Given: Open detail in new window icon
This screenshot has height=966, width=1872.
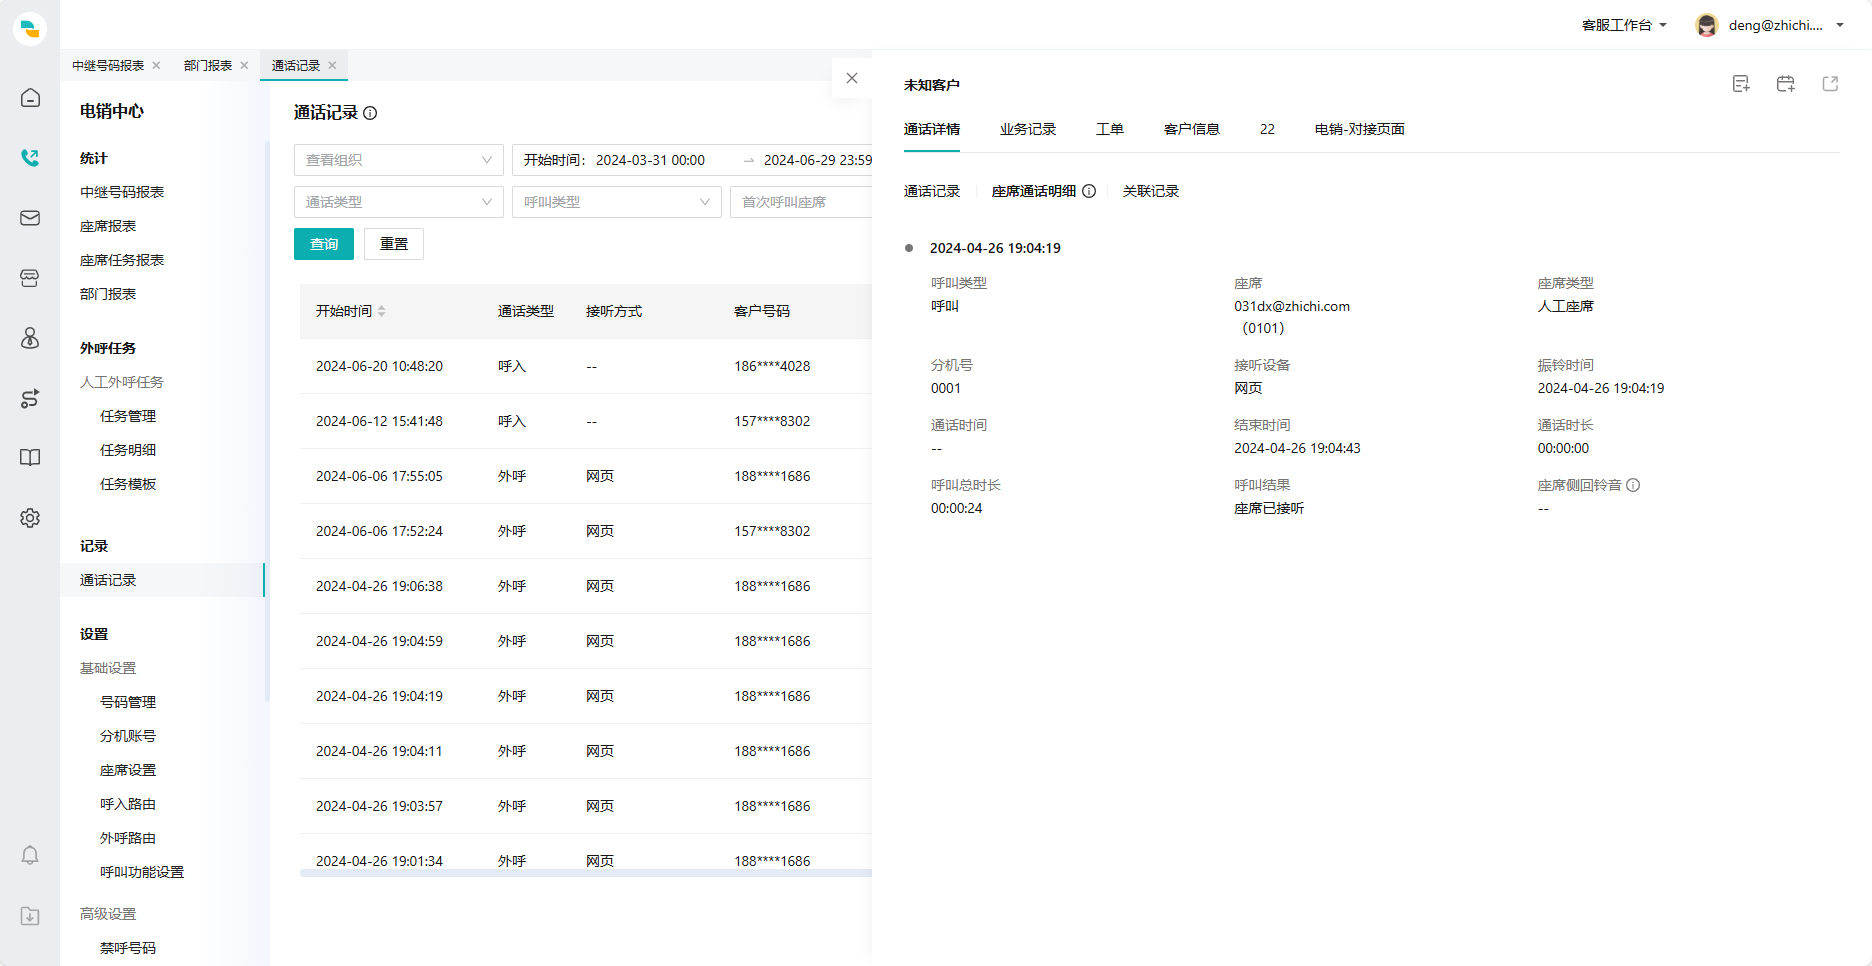Looking at the screenshot, I should coord(1831,84).
